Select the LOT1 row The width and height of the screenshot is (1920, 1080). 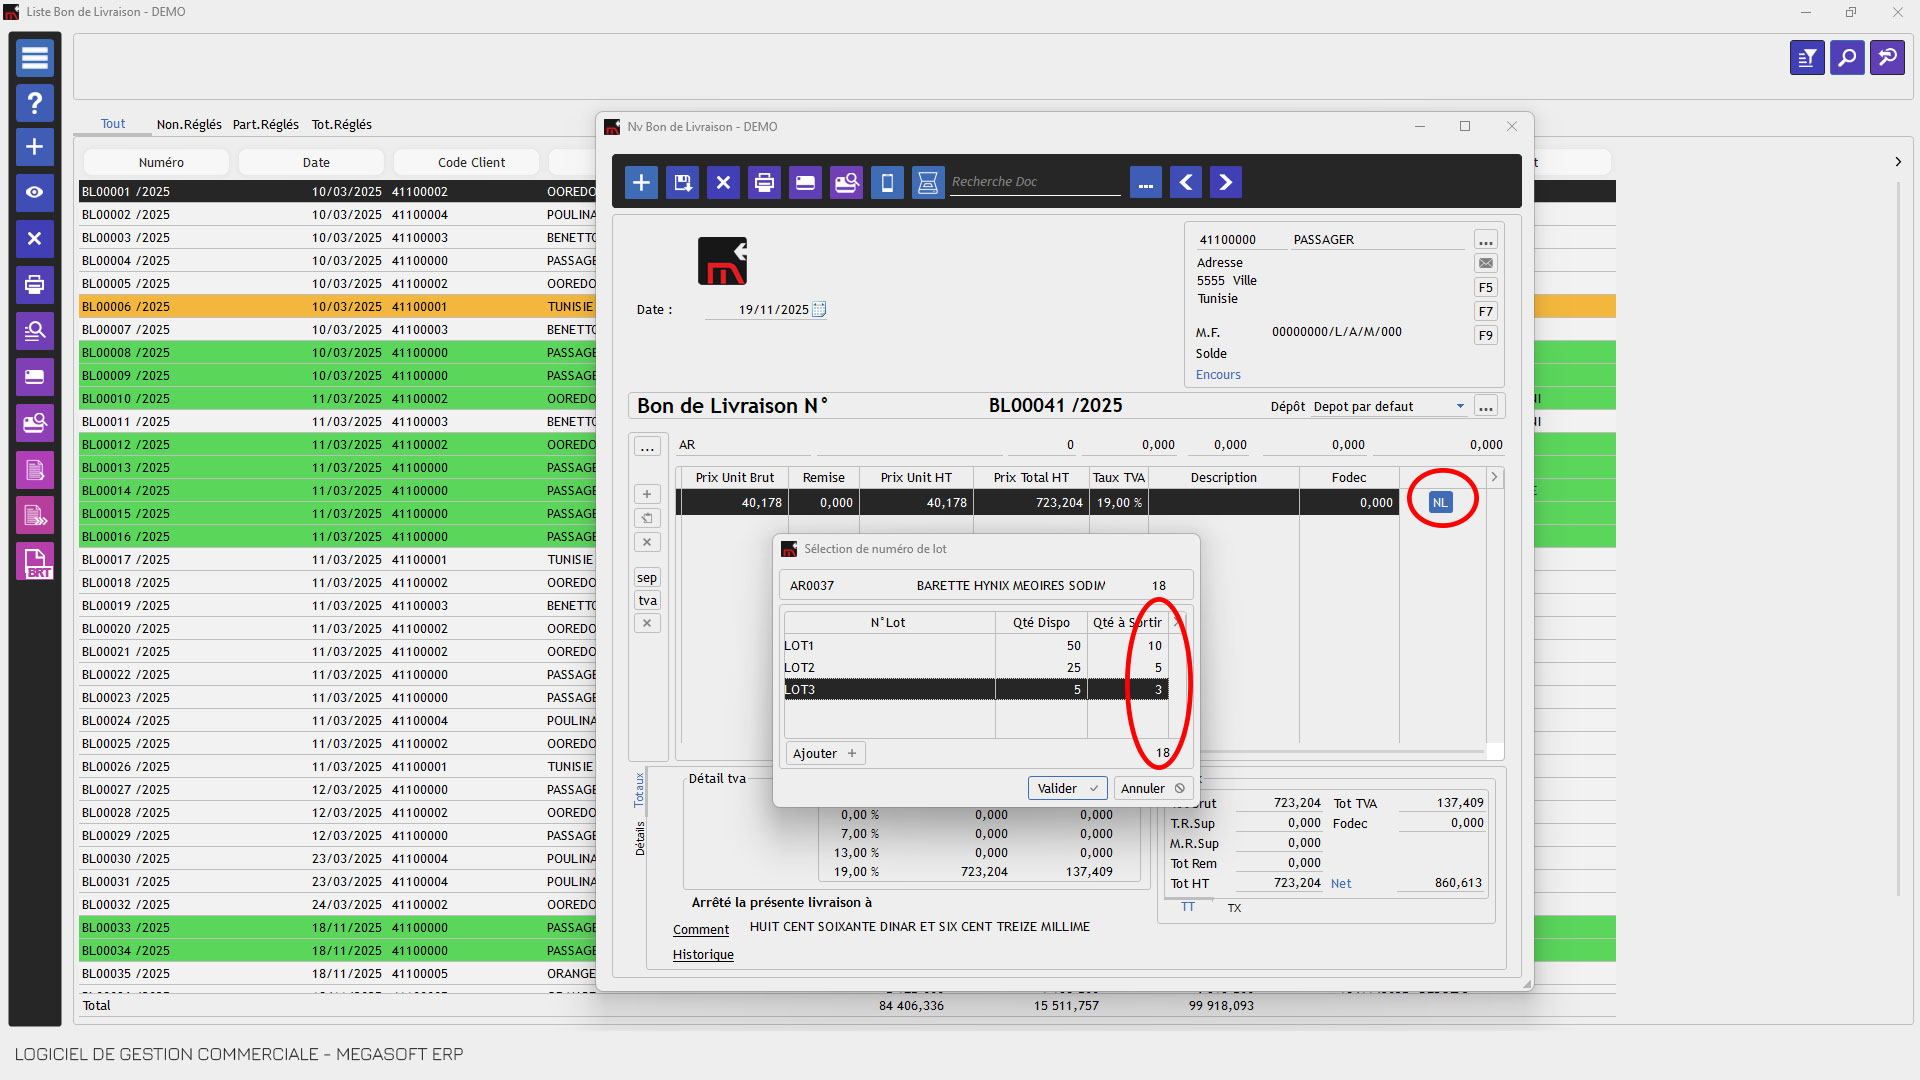[975, 646]
